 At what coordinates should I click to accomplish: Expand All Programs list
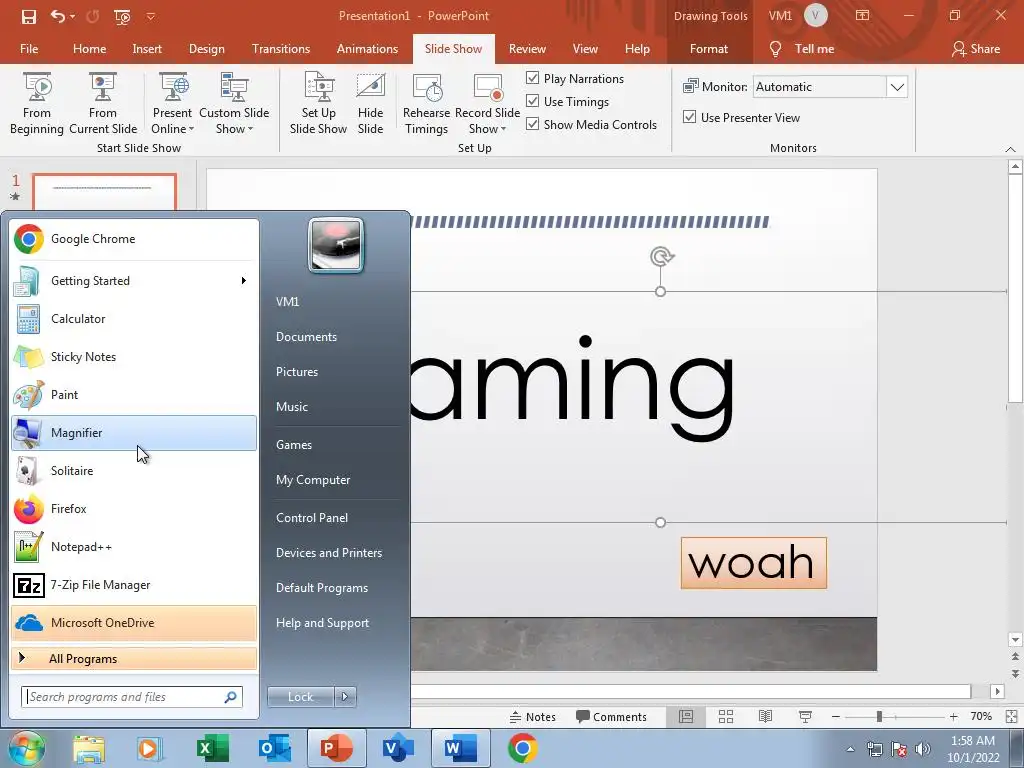tap(134, 658)
